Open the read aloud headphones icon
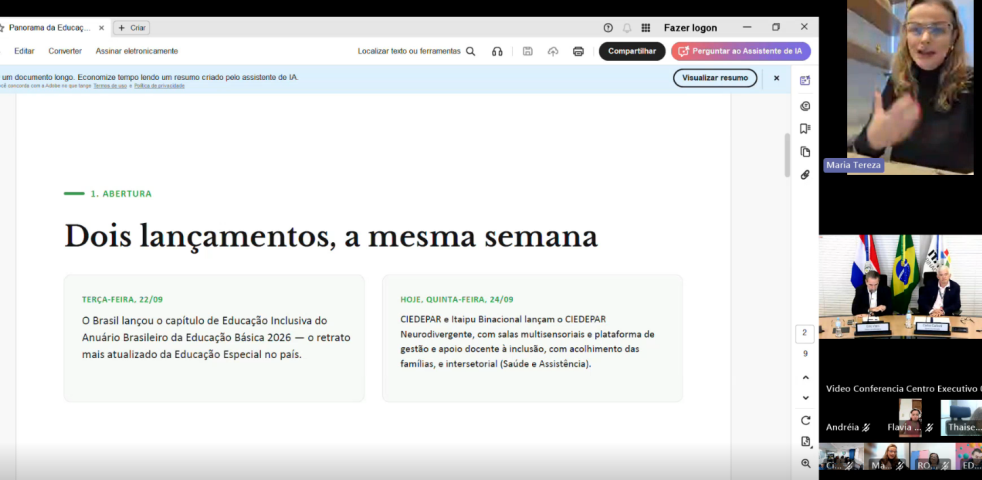982x480 pixels. click(497, 51)
